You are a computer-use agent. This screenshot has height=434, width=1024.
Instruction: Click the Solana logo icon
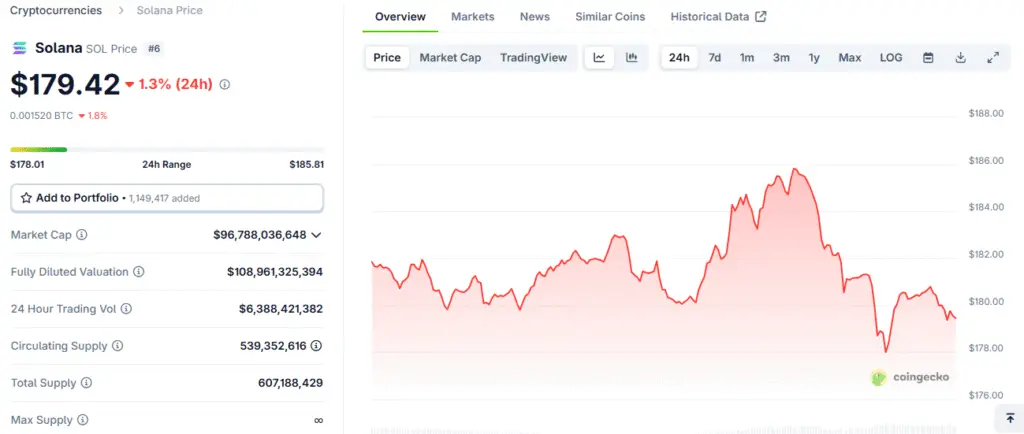pyautogui.click(x=20, y=48)
